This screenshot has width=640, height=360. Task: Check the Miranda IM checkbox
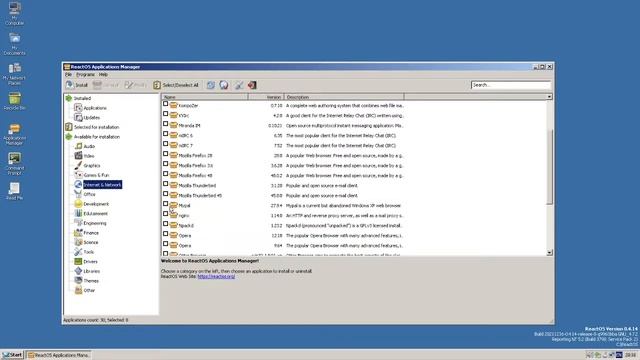[x=165, y=124]
